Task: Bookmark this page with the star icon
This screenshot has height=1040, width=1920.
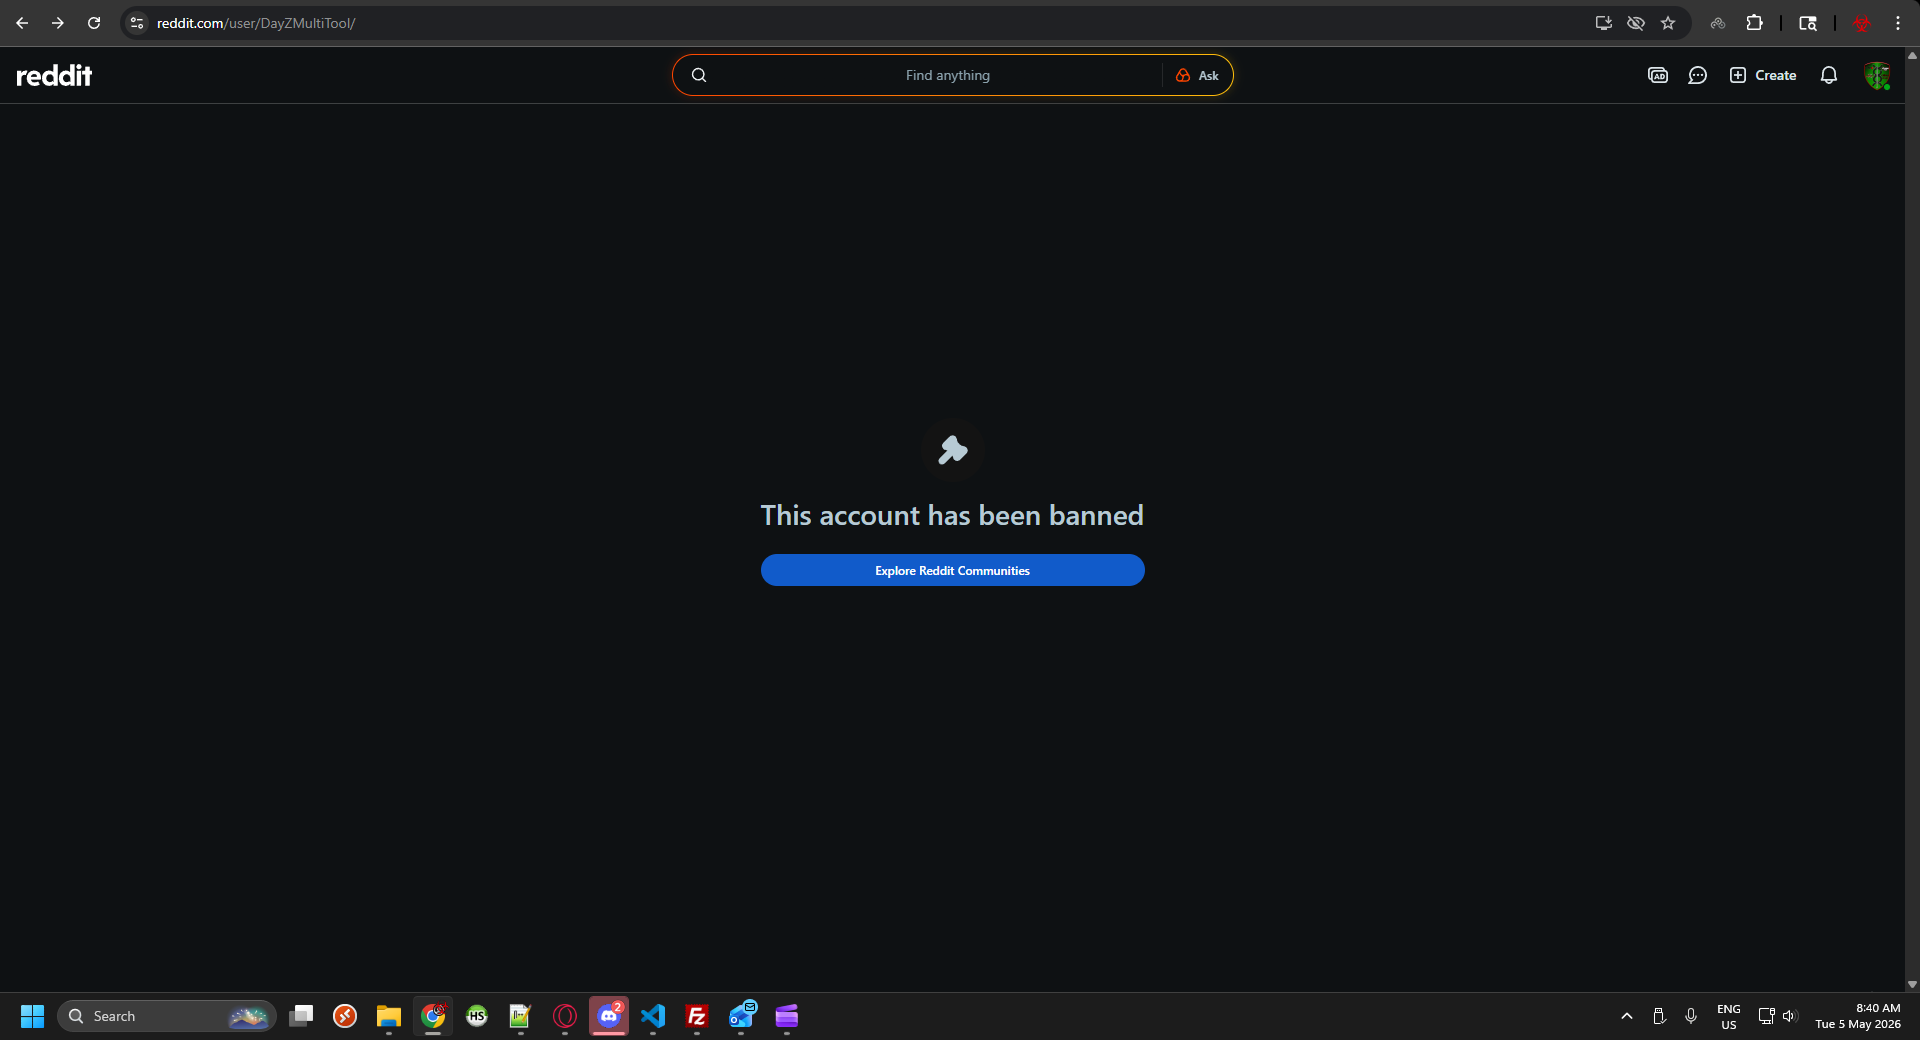Action: (x=1668, y=23)
